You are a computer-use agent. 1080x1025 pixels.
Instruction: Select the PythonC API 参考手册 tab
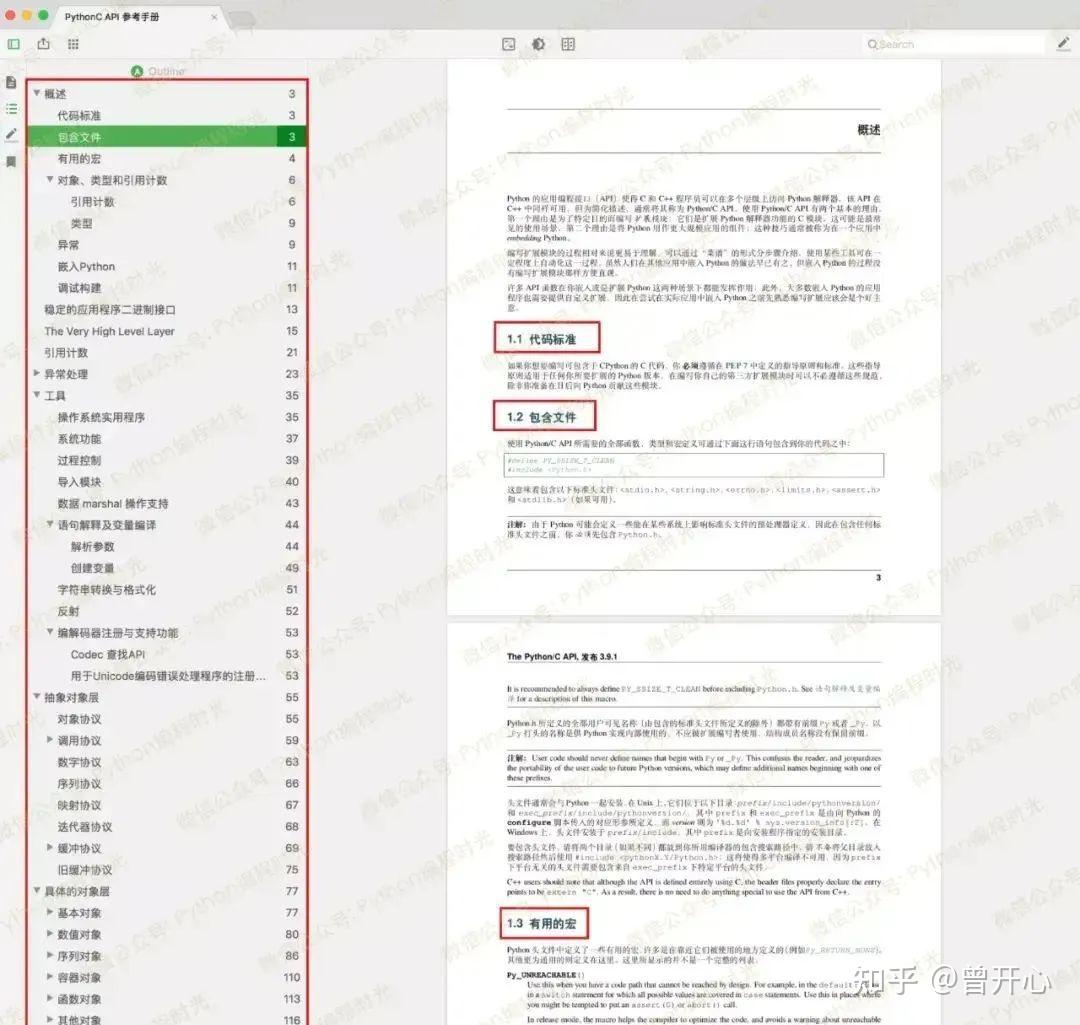112,17
